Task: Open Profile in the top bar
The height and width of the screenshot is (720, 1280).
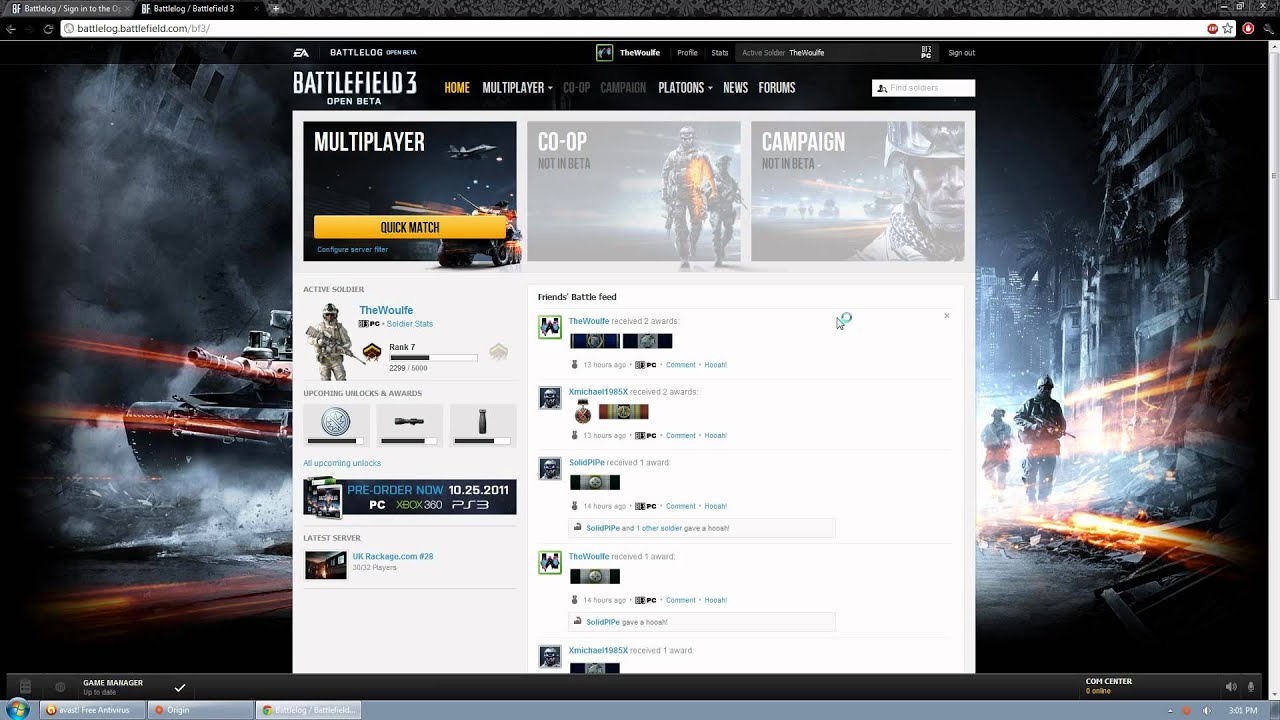Action: click(x=687, y=53)
